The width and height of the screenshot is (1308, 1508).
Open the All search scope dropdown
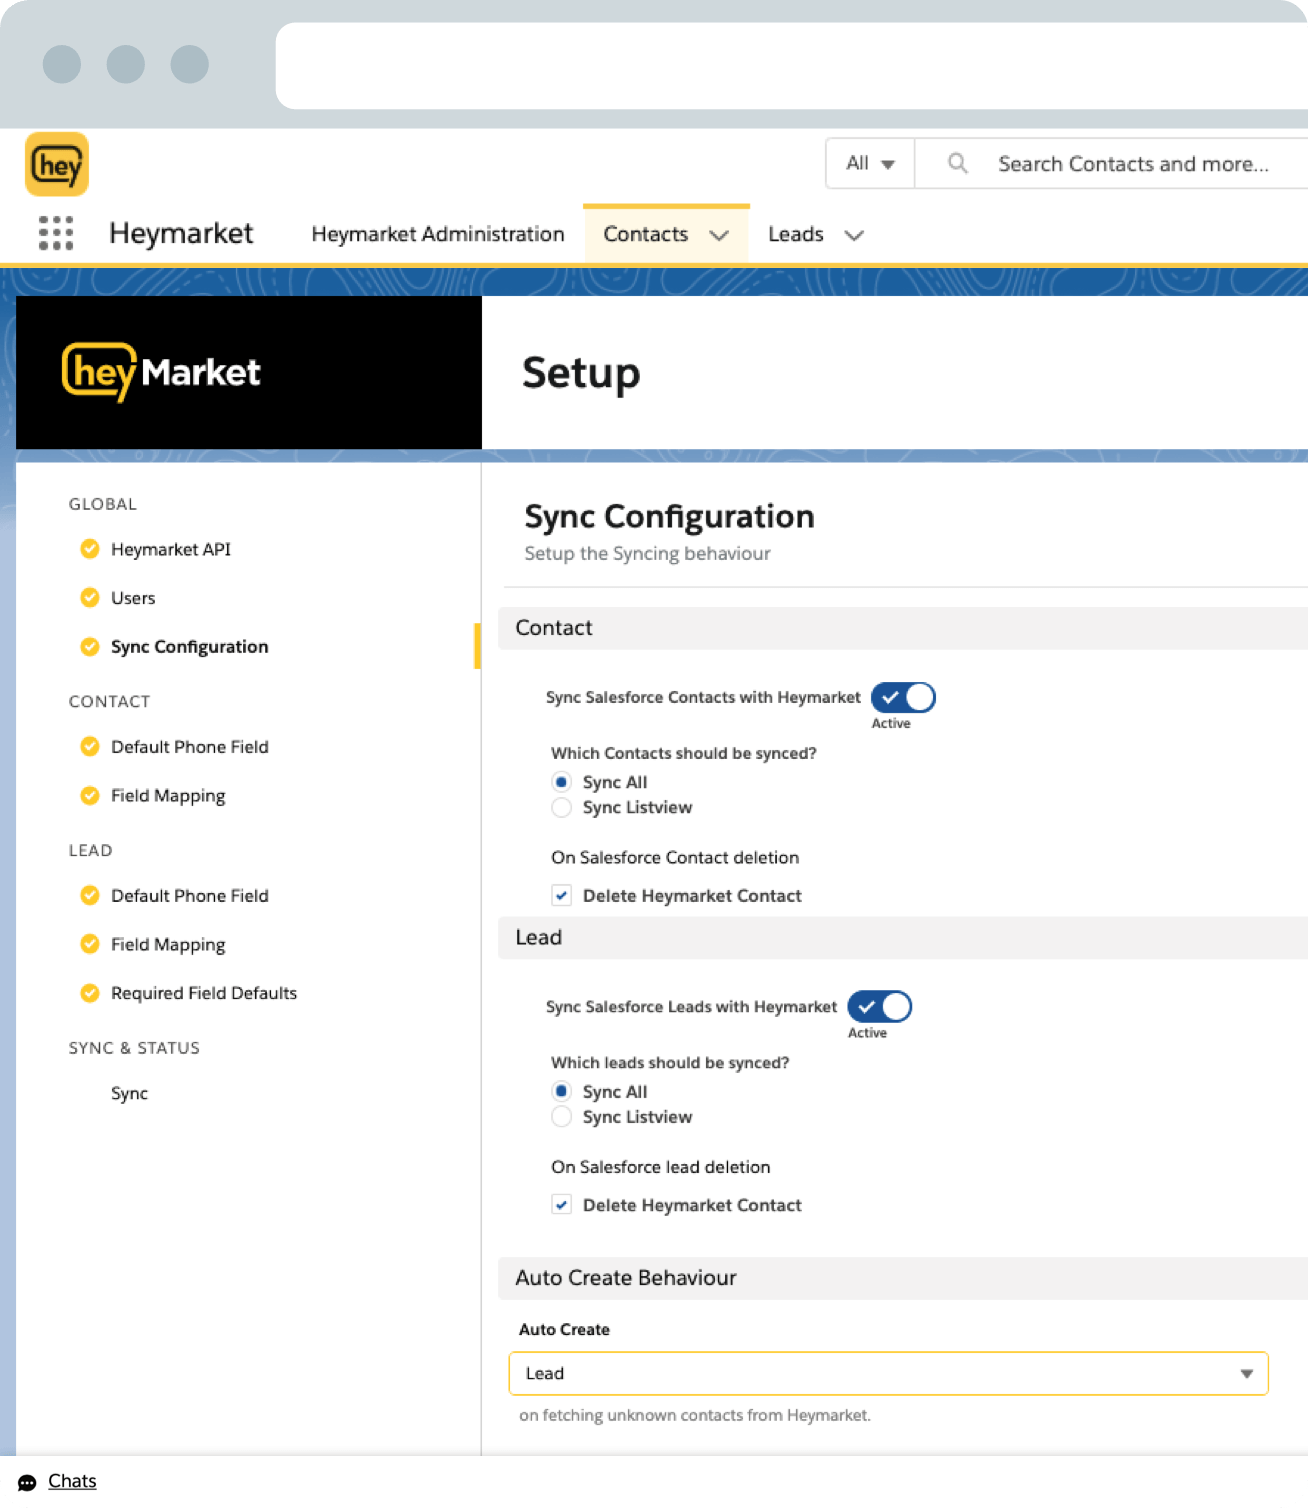coord(870,163)
